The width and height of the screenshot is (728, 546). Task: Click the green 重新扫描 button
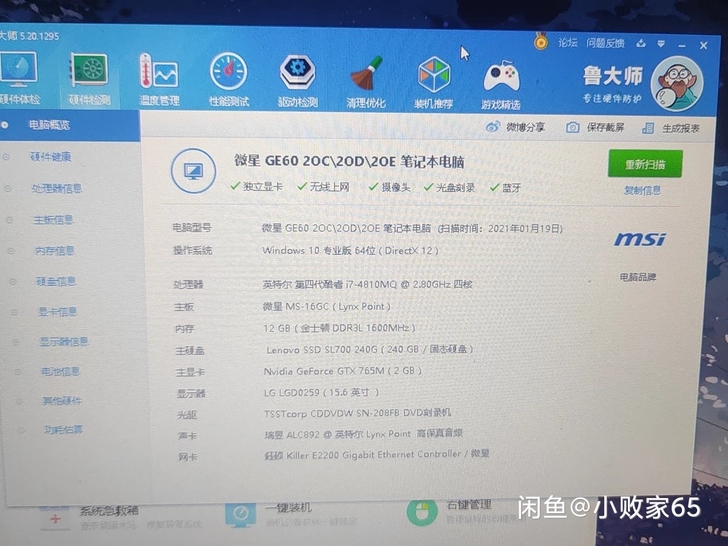click(x=645, y=163)
